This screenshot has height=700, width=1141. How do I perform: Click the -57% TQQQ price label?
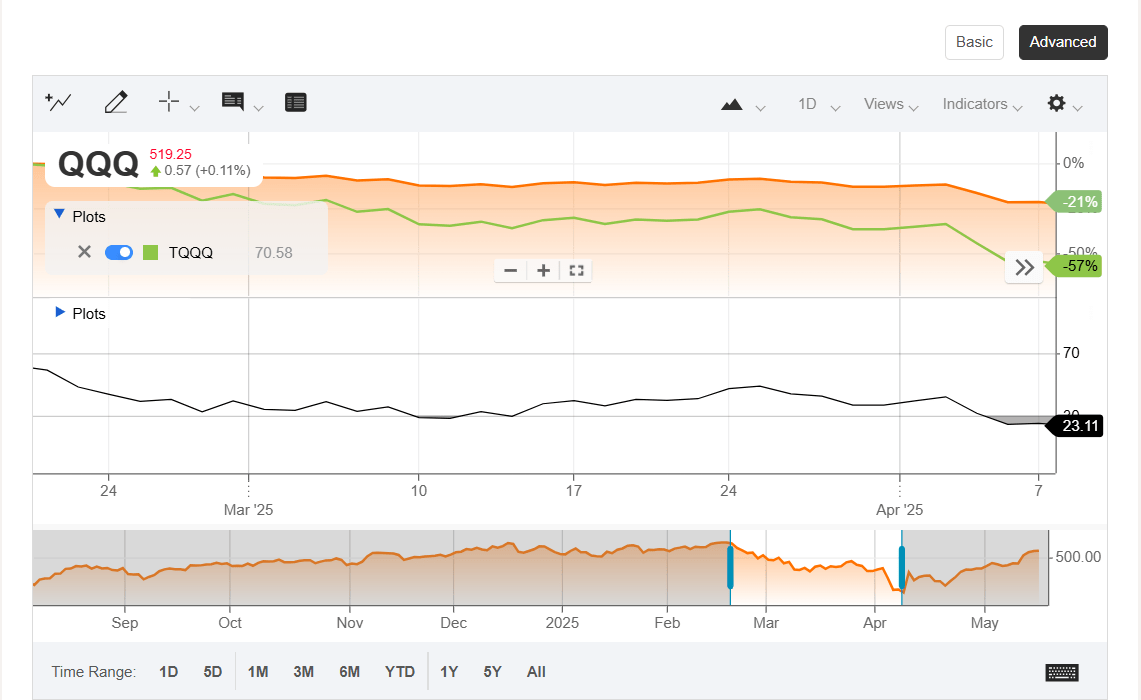(1074, 266)
